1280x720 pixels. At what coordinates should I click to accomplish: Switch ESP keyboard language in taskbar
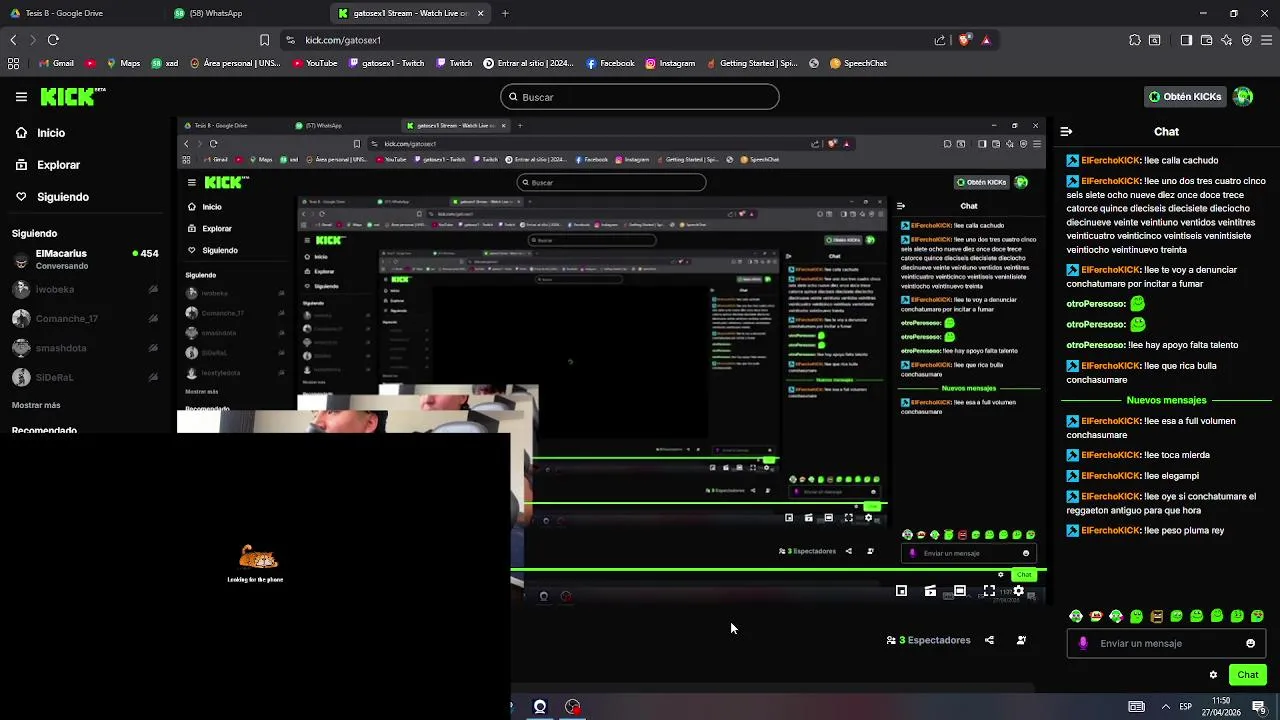pos(1186,706)
